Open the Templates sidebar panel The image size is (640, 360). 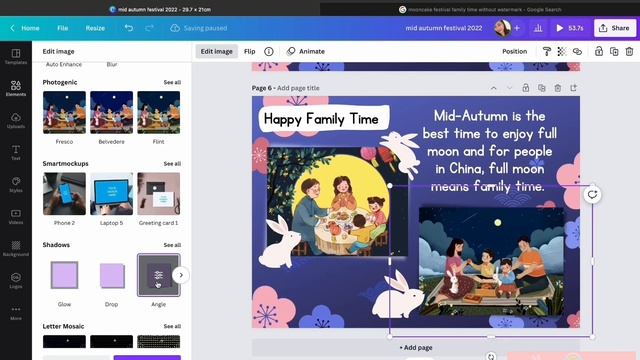pos(16,56)
